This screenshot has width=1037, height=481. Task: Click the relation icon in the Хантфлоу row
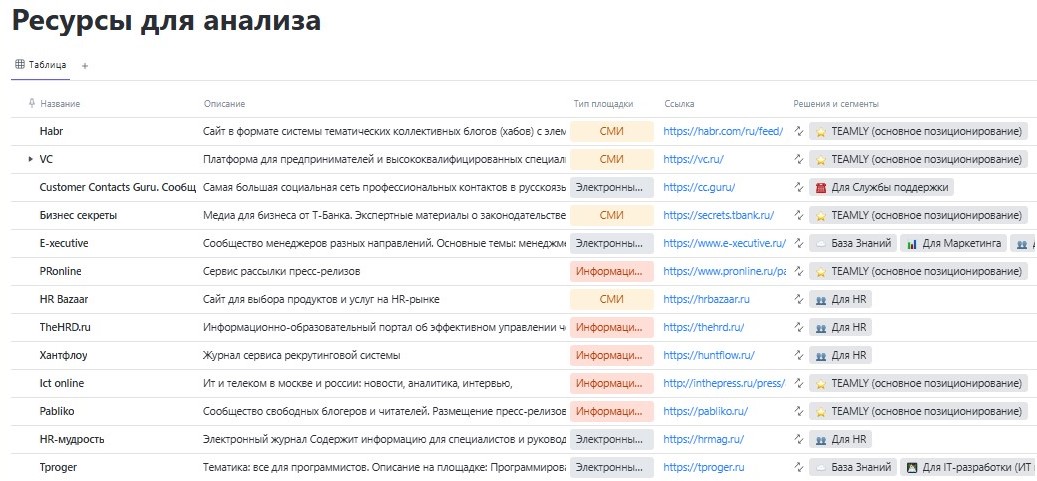(798, 355)
